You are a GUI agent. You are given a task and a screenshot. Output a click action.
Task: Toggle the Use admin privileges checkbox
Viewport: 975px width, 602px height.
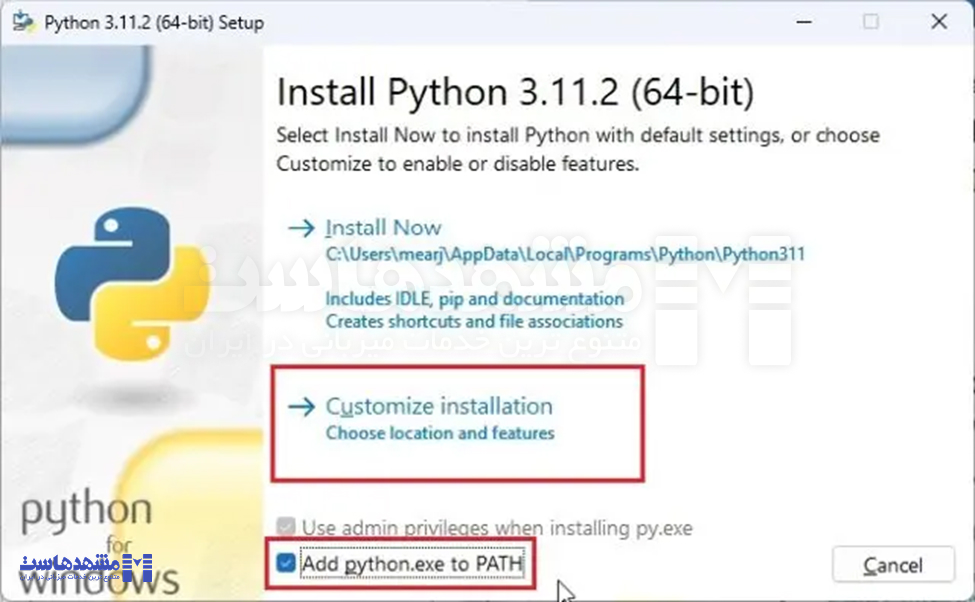point(286,527)
